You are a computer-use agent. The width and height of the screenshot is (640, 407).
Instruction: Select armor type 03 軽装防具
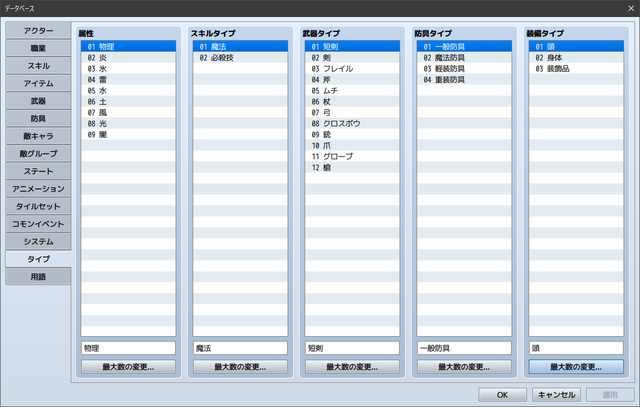point(464,69)
